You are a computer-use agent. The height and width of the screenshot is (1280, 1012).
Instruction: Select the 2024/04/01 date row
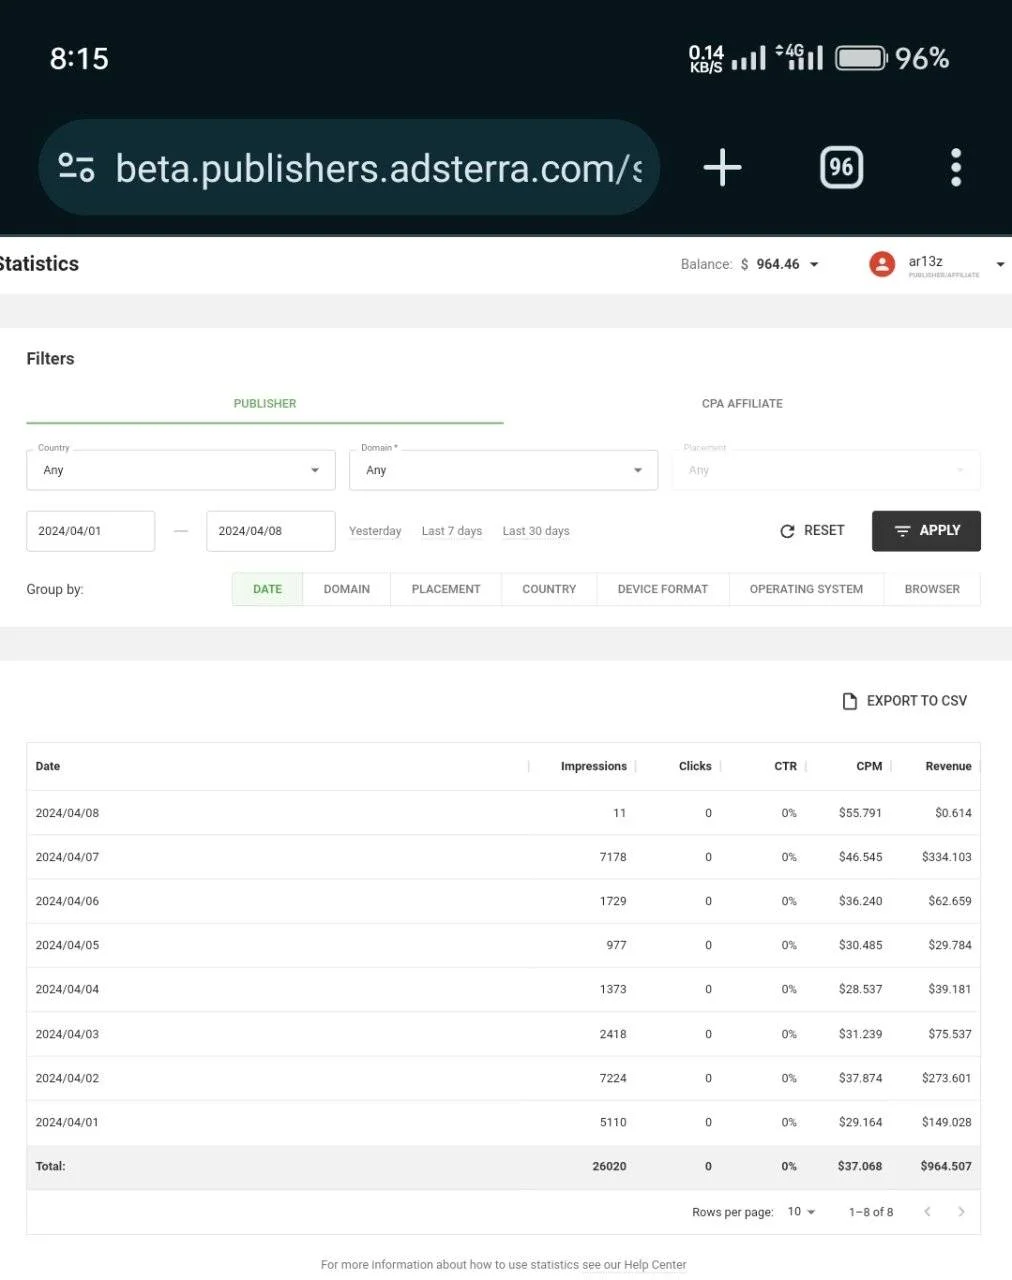pos(503,1122)
